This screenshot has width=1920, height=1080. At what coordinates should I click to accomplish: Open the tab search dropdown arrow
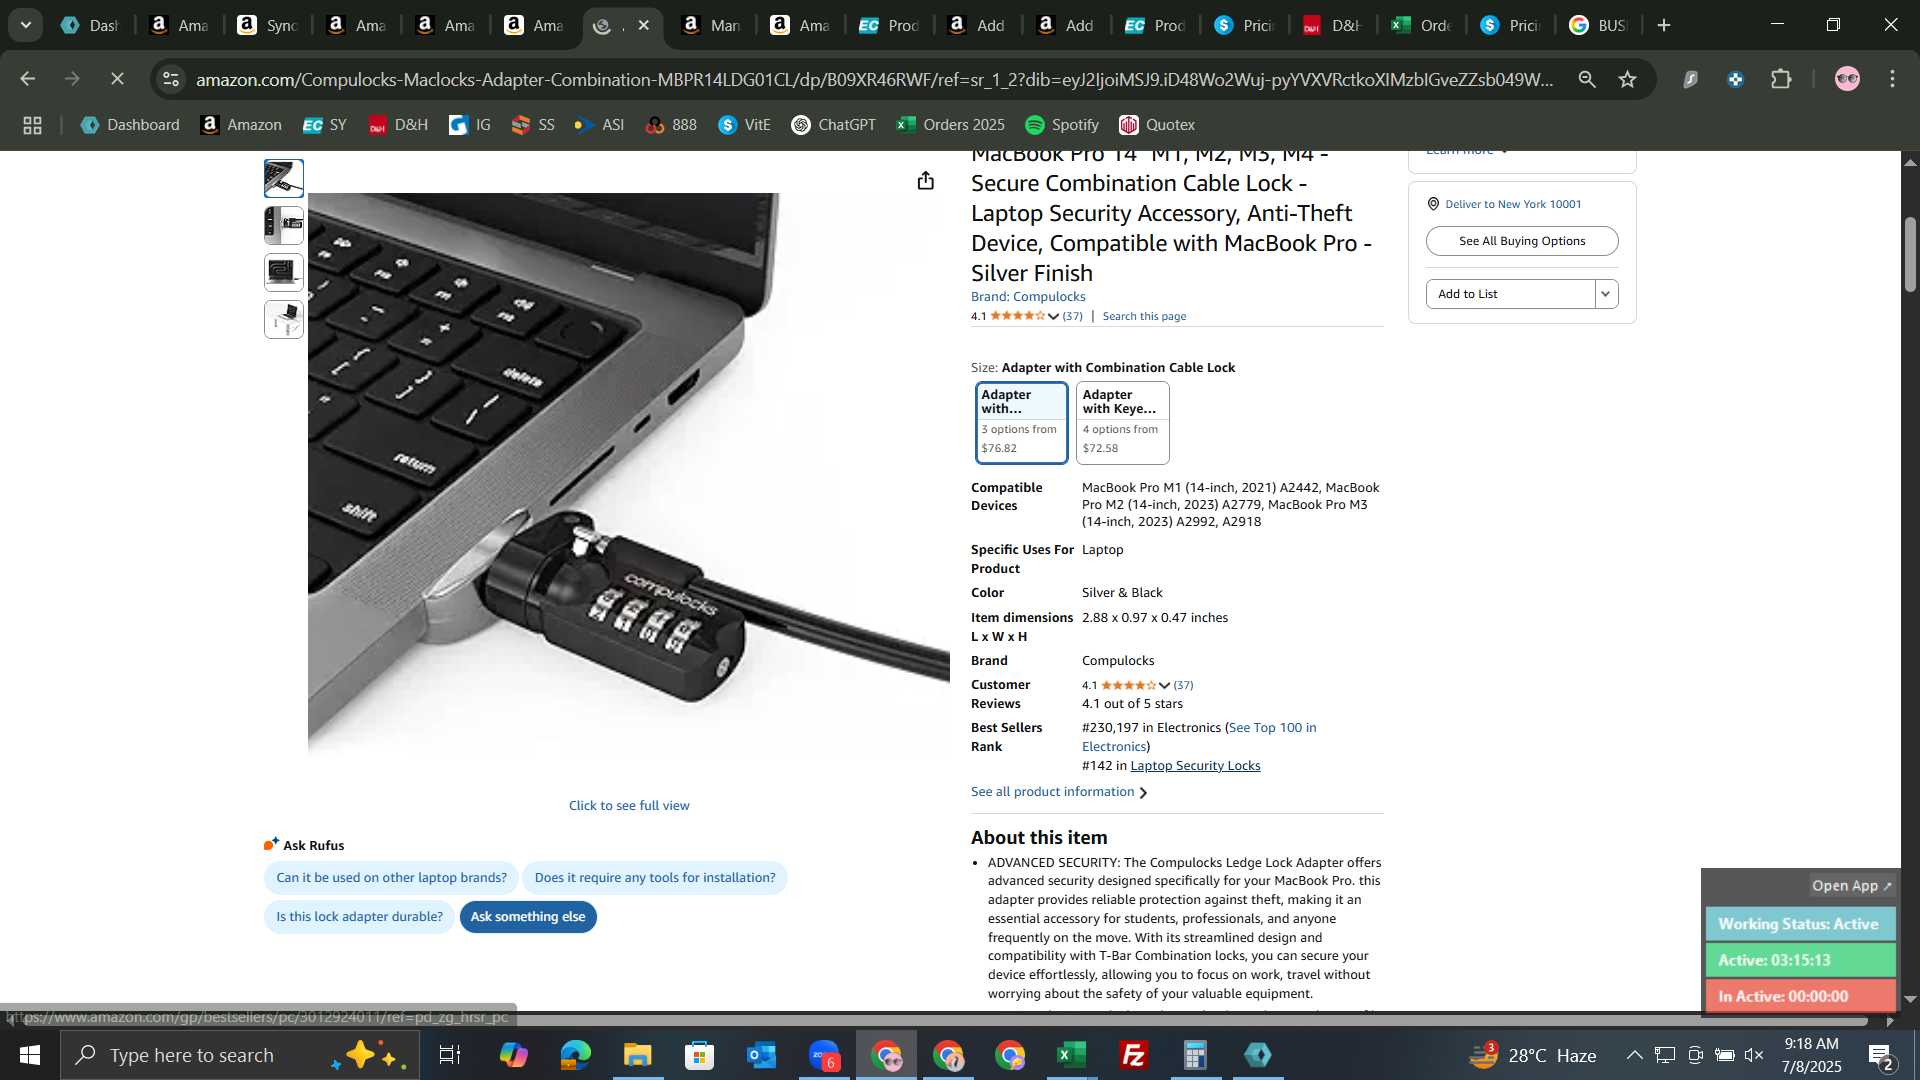[x=26, y=25]
